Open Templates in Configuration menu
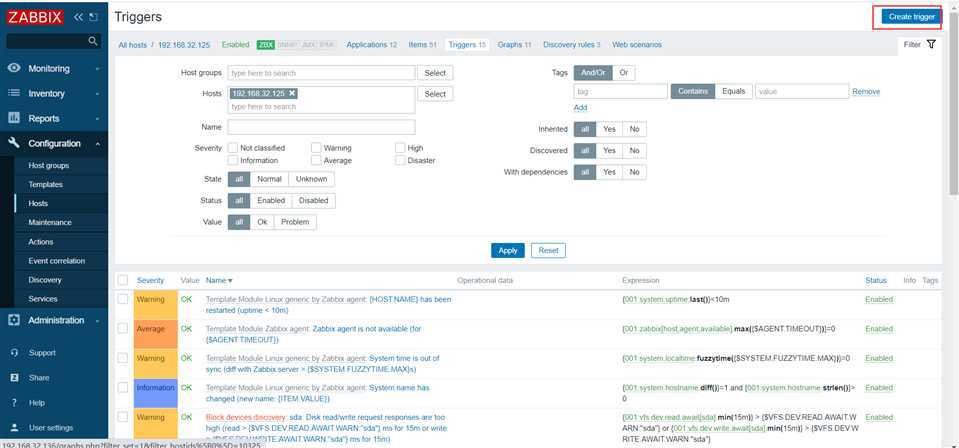 point(45,184)
